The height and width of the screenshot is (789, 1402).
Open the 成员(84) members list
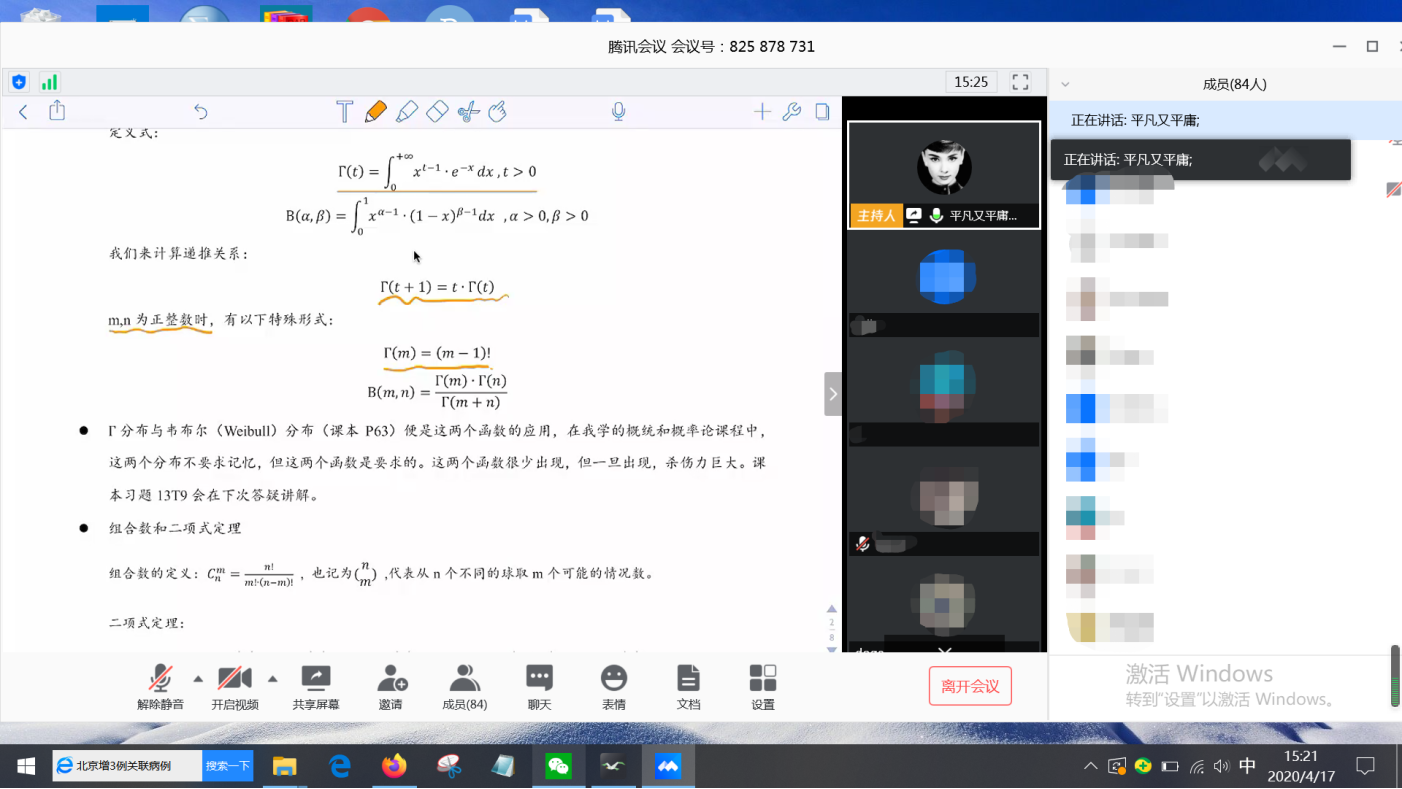click(x=464, y=687)
